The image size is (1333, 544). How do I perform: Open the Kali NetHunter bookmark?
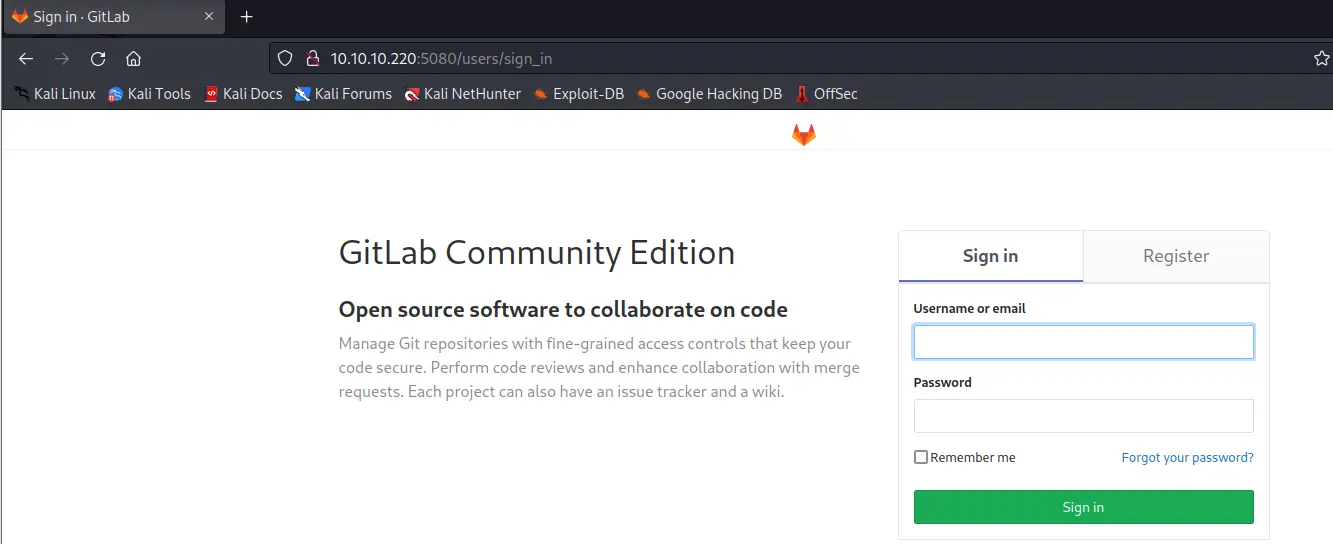(x=462, y=93)
